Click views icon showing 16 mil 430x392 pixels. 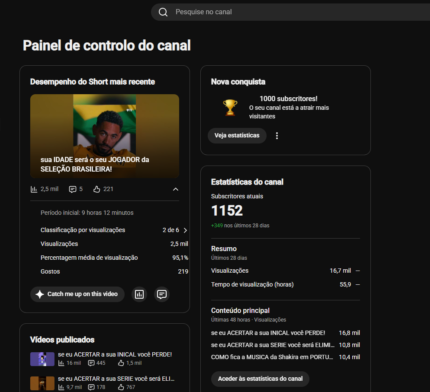[x=61, y=363]
